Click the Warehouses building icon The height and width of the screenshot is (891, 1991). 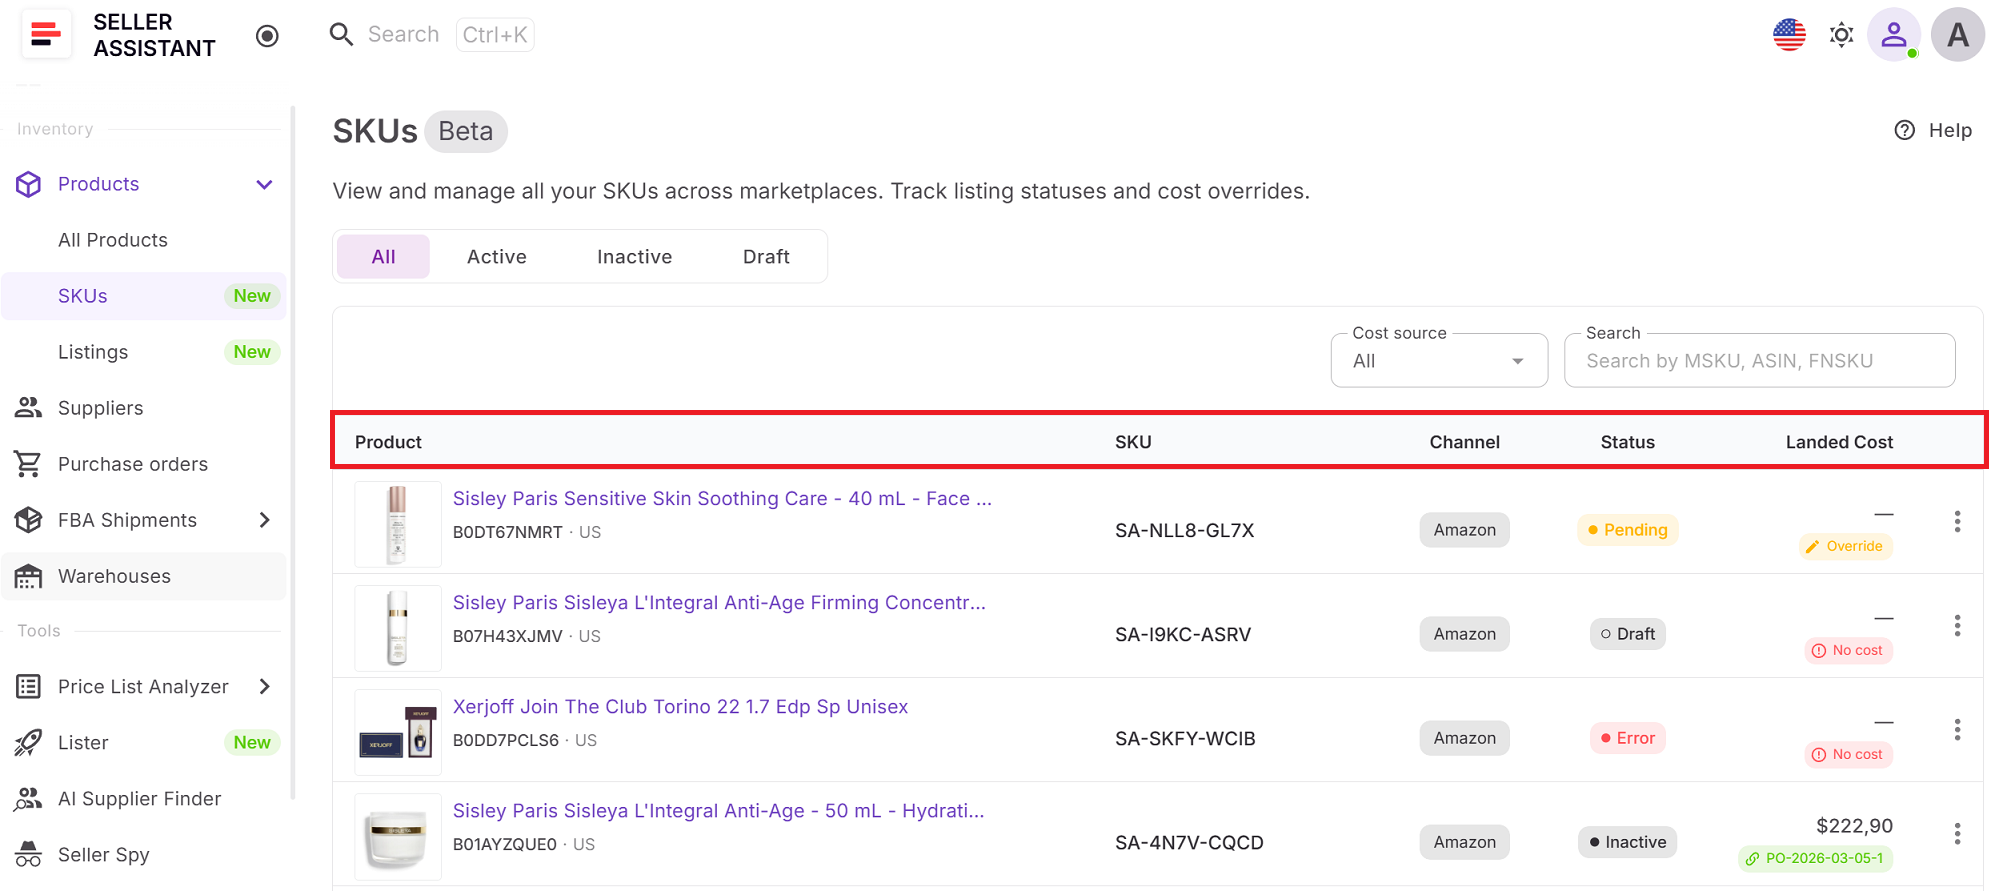coord(28,576)
